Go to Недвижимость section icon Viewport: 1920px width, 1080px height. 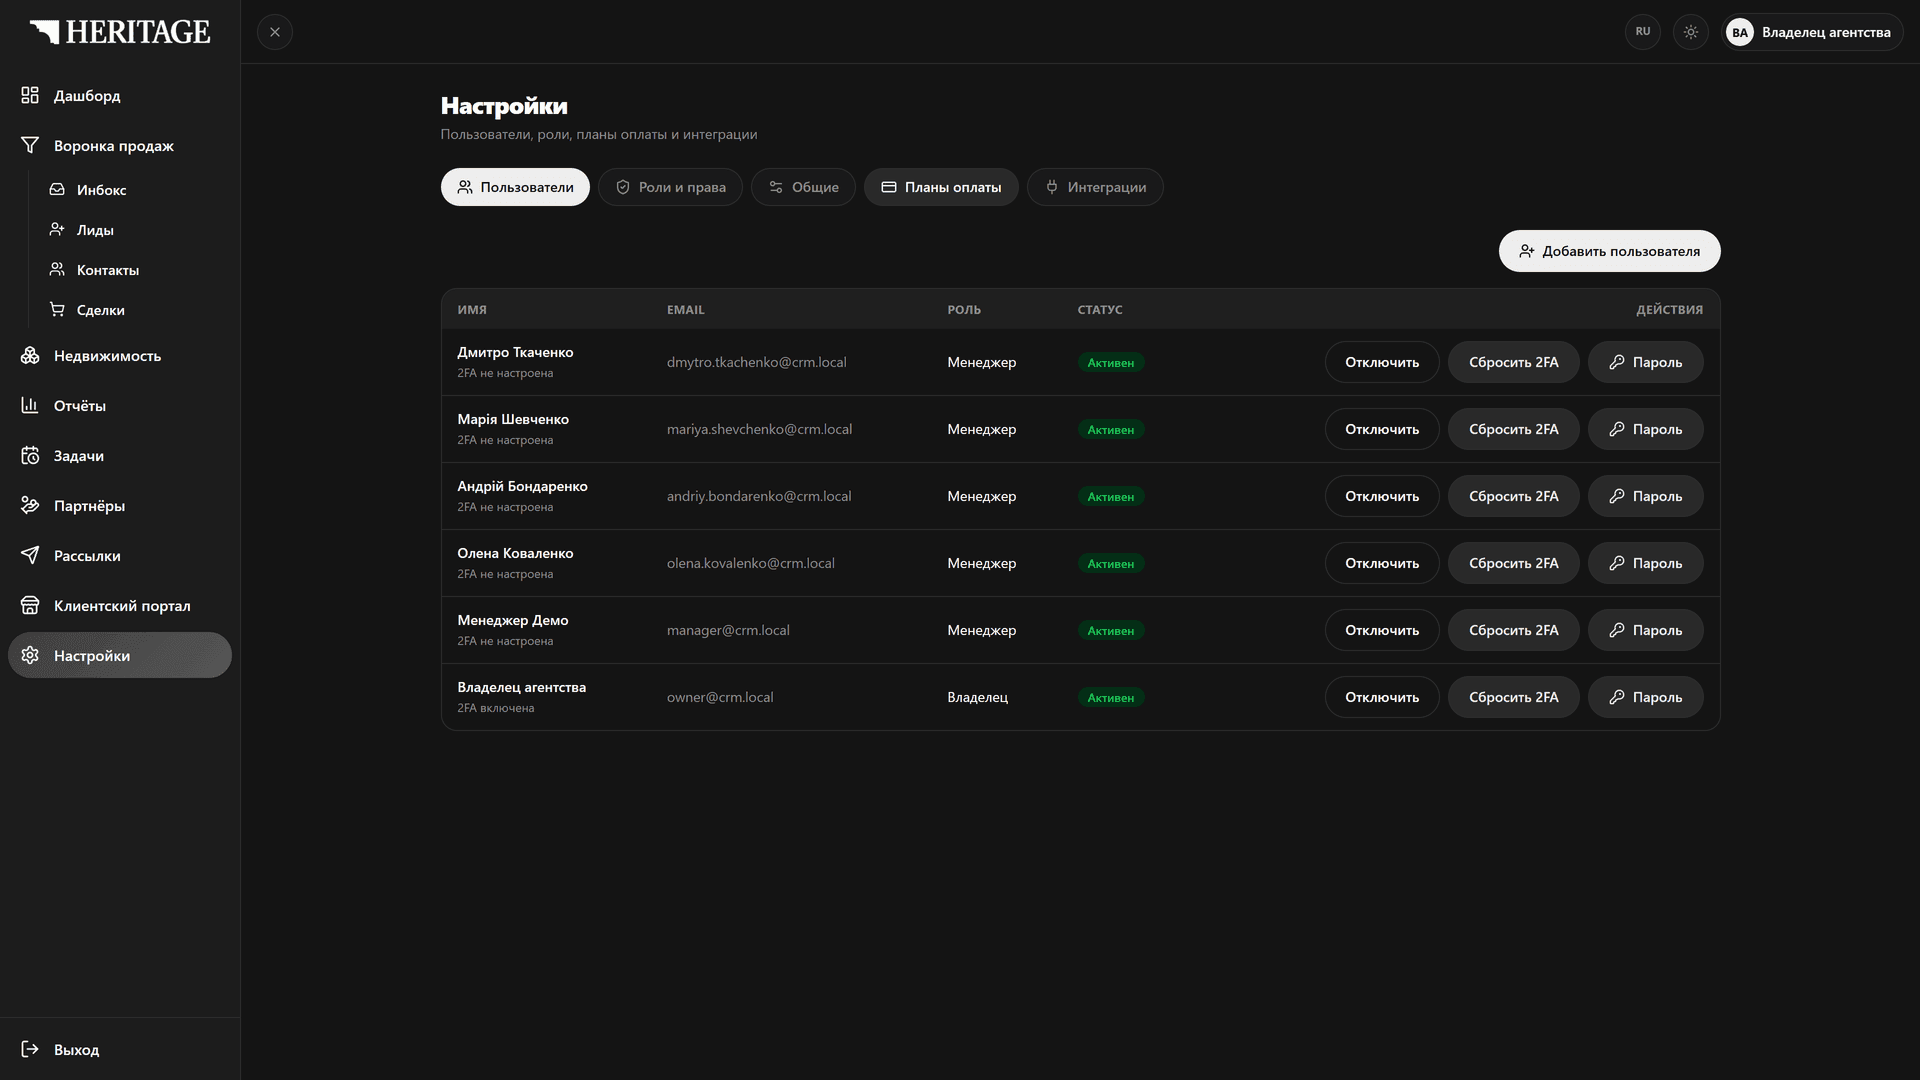click(x=30, y=355)
